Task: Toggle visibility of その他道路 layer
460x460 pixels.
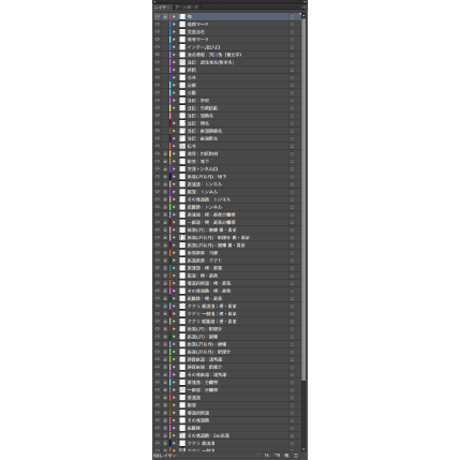Action: (x=157, y=420)
